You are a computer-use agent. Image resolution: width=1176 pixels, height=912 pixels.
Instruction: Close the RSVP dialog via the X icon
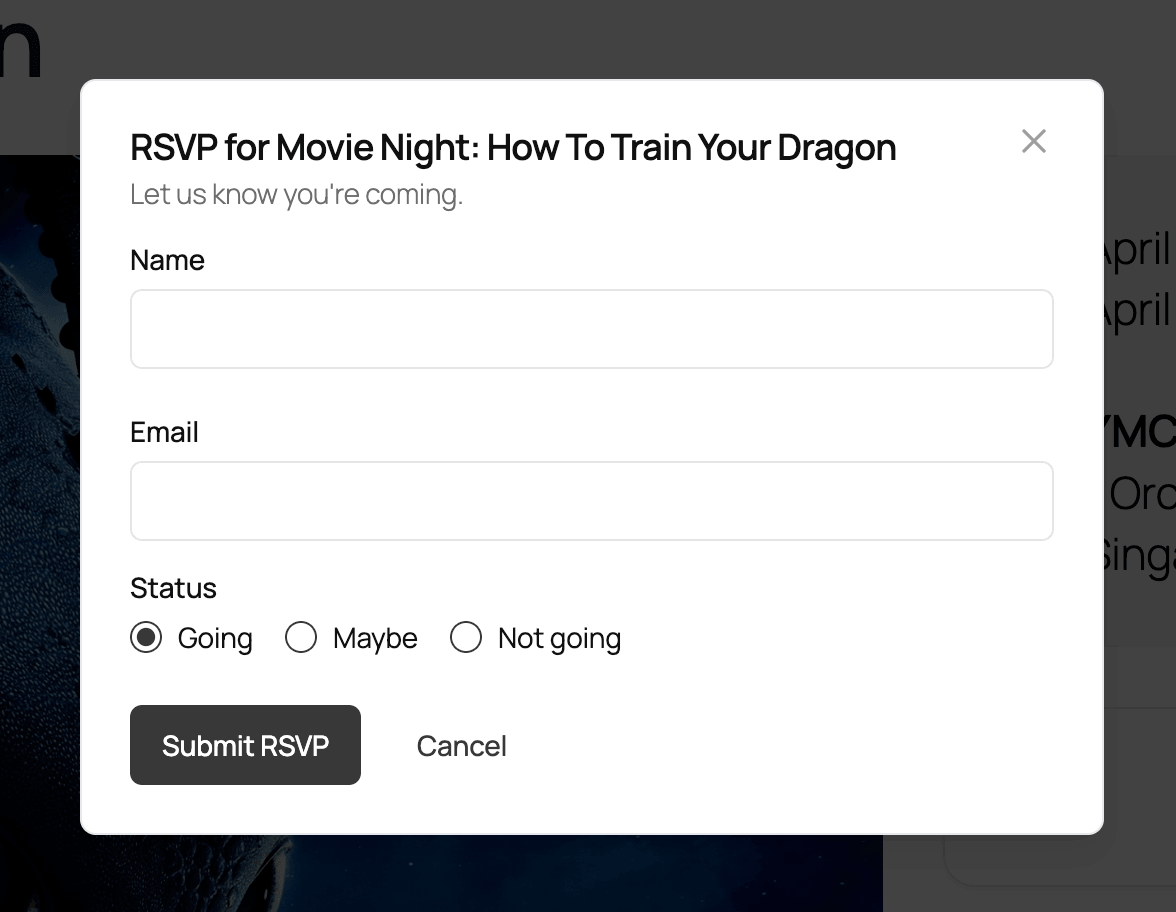coord(1033,141)
